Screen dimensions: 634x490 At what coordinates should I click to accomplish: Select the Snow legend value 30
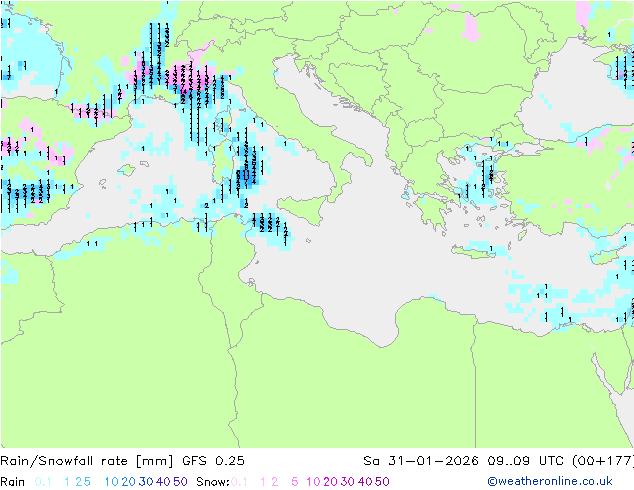click(x=348, y=482)
